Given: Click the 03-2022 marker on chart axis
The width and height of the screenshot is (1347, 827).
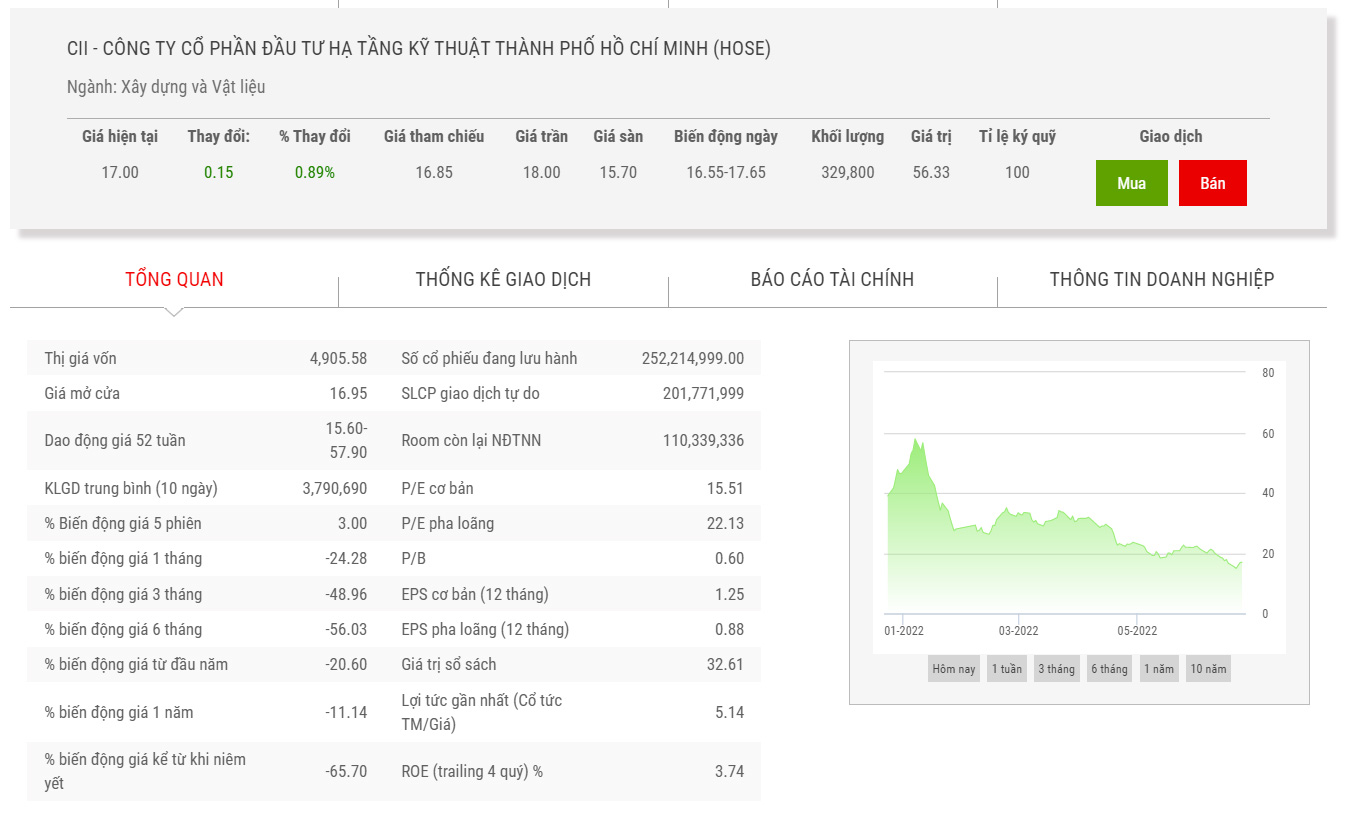Looking at the screenshot, I should [1018, 630].
